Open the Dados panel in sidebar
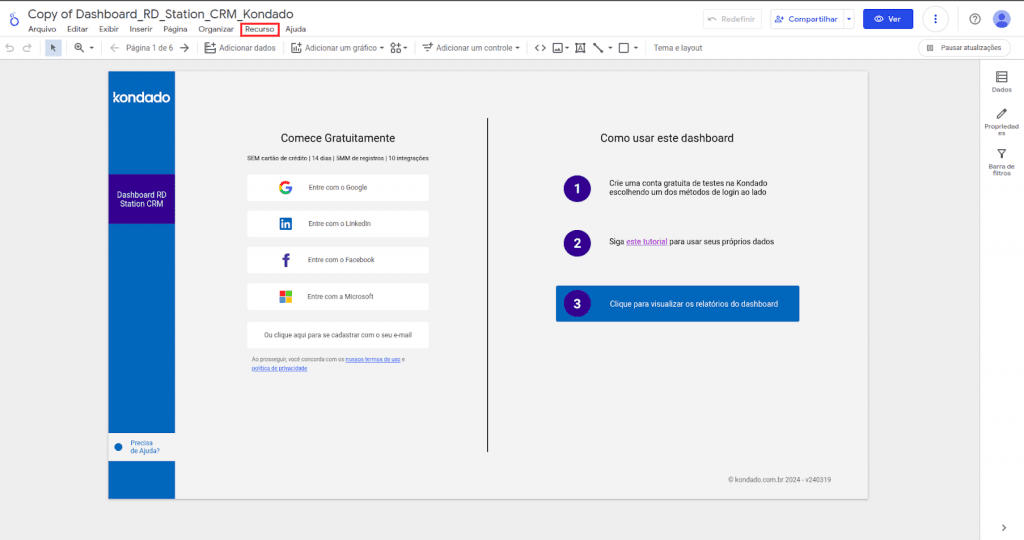 pyautogui.click(x=1001, y=82)
